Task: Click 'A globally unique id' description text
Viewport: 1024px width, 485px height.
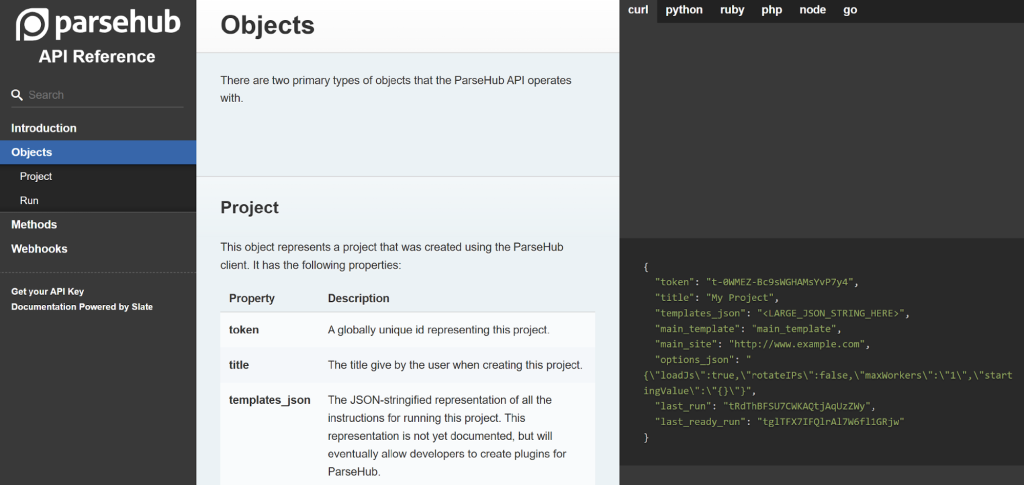Action: point(439,330)
